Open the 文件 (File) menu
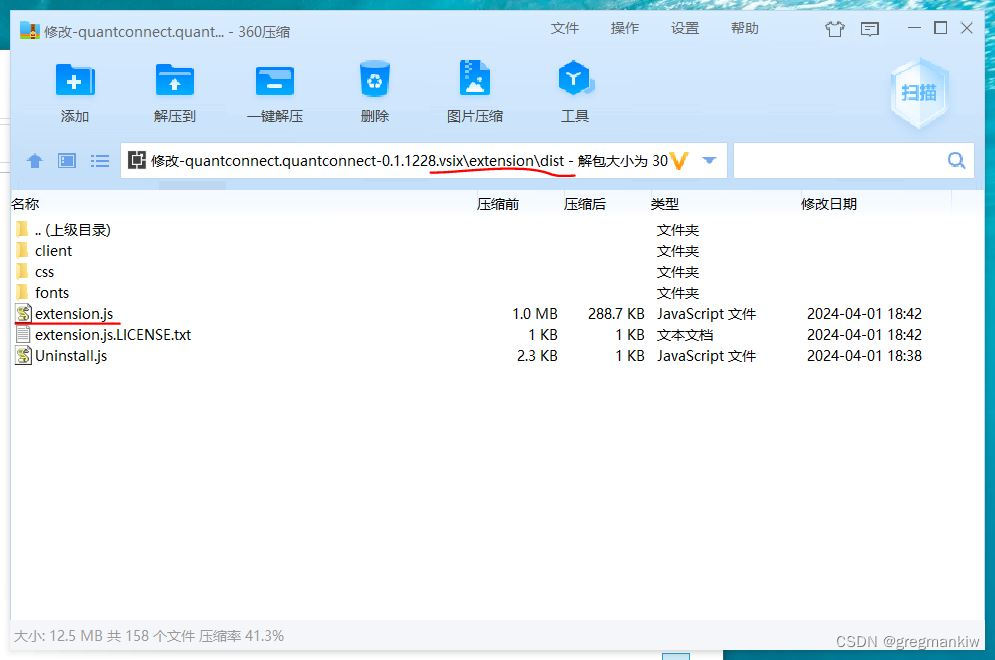The image size is (995, 660). coord(564,29)
